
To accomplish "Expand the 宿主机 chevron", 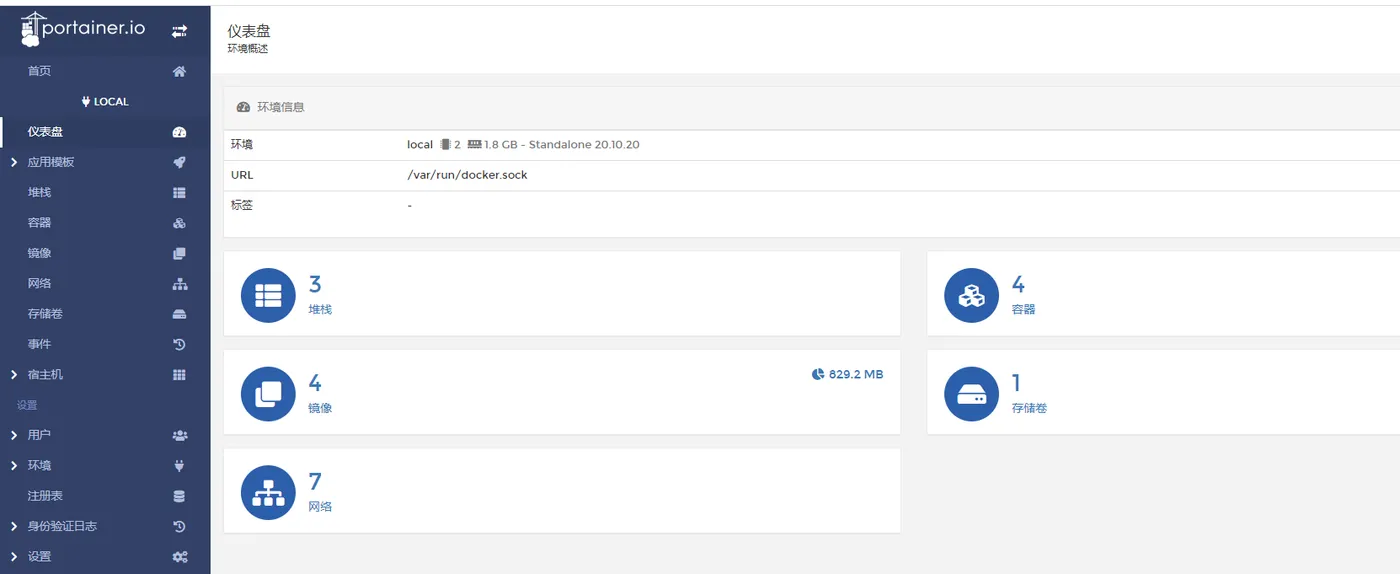I will point(13,375).
